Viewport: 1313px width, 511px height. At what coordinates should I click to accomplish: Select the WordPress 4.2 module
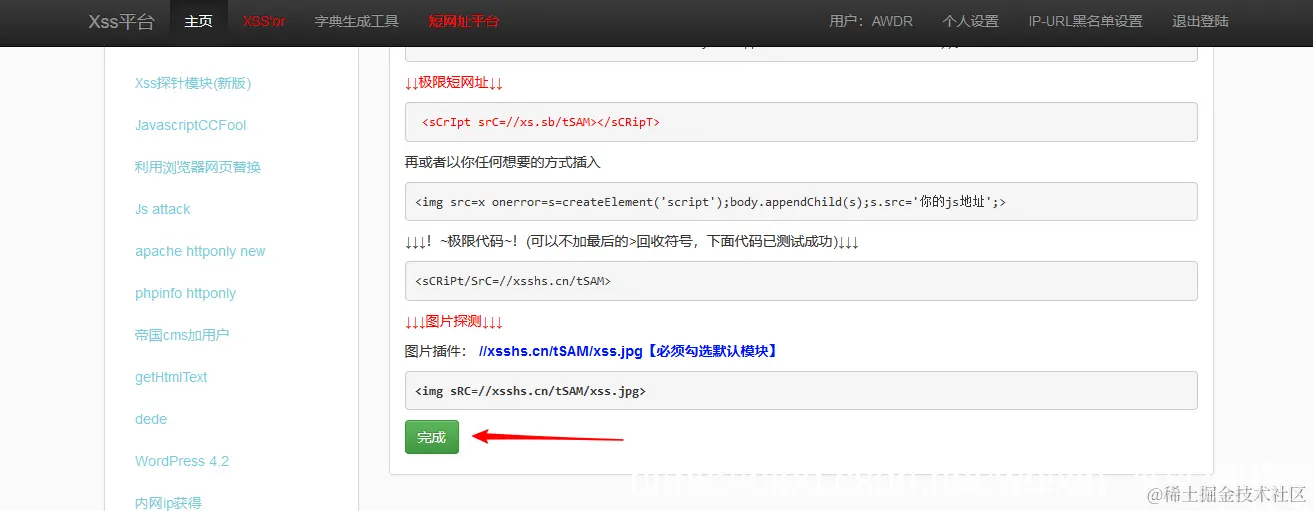tap(182, 461)
